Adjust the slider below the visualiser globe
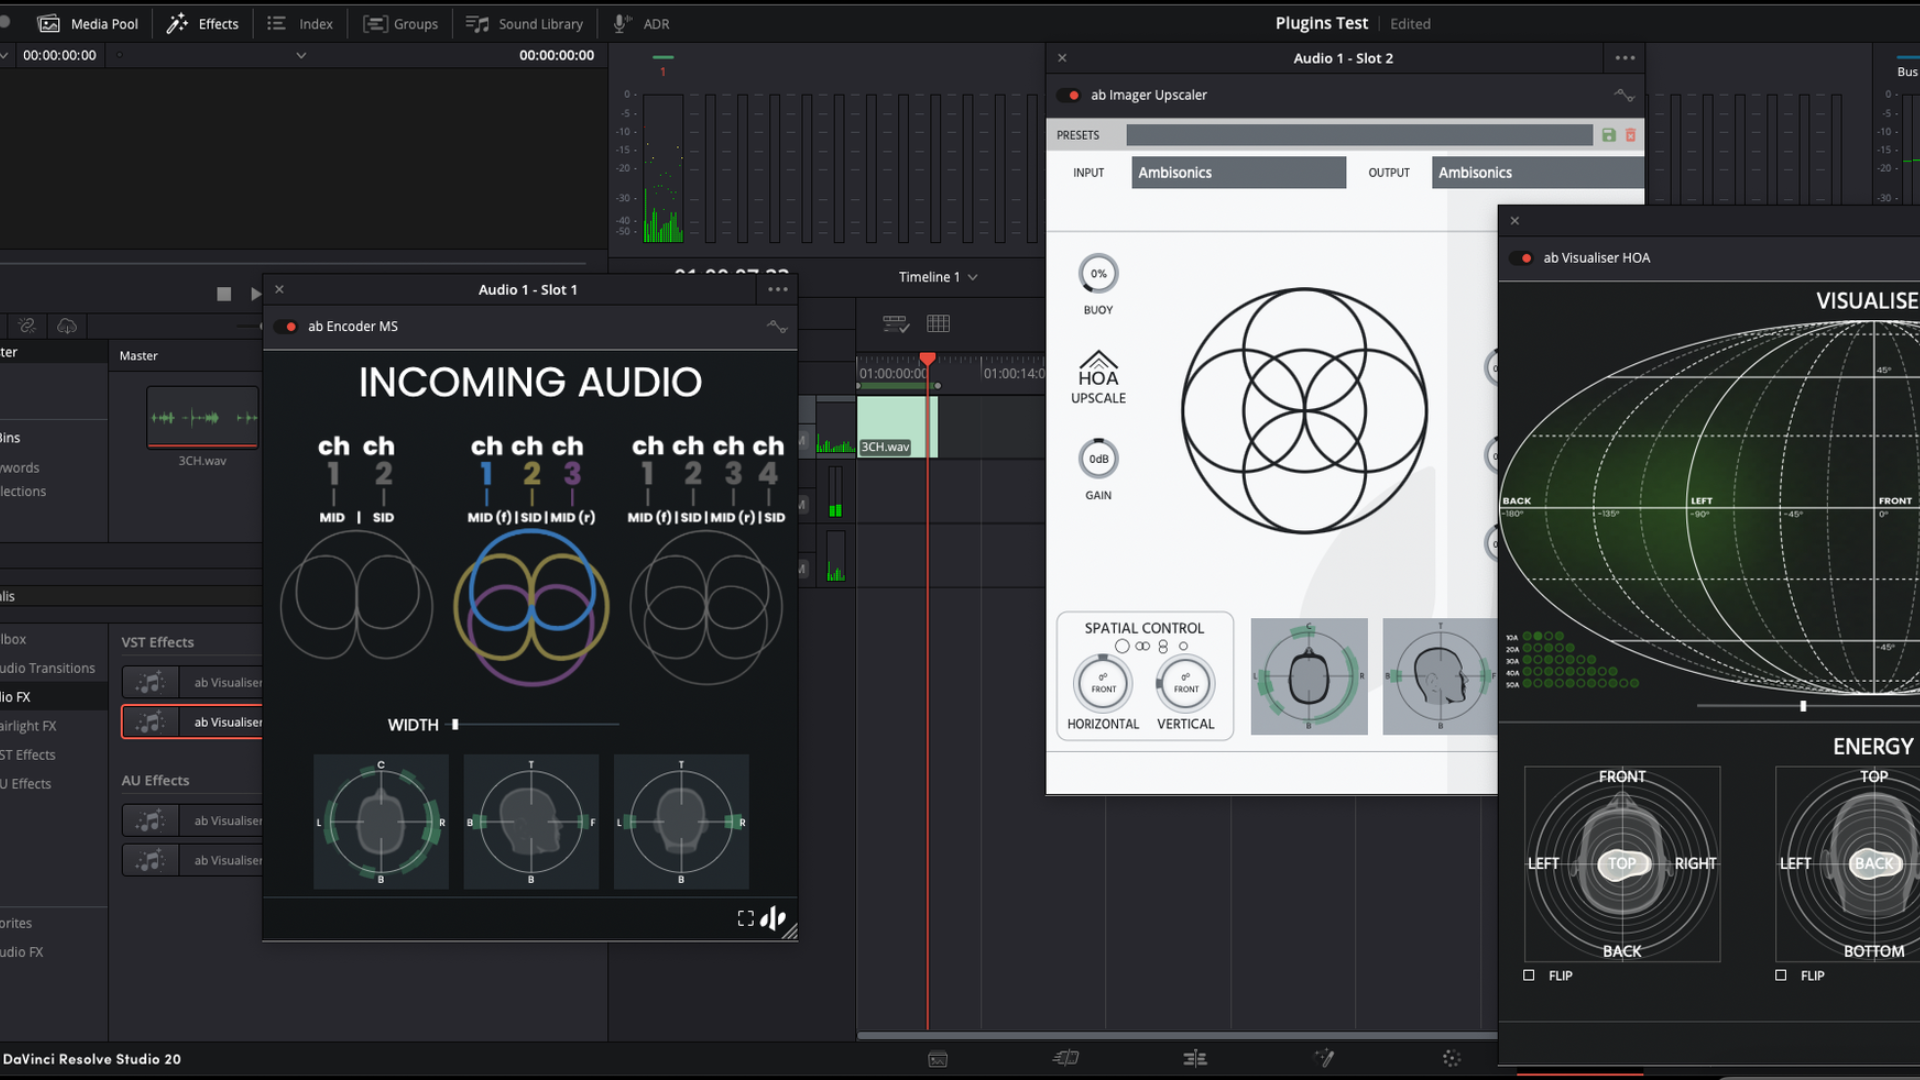The width and height of the screenshot is (1920, 1080). click(1804, 706)
